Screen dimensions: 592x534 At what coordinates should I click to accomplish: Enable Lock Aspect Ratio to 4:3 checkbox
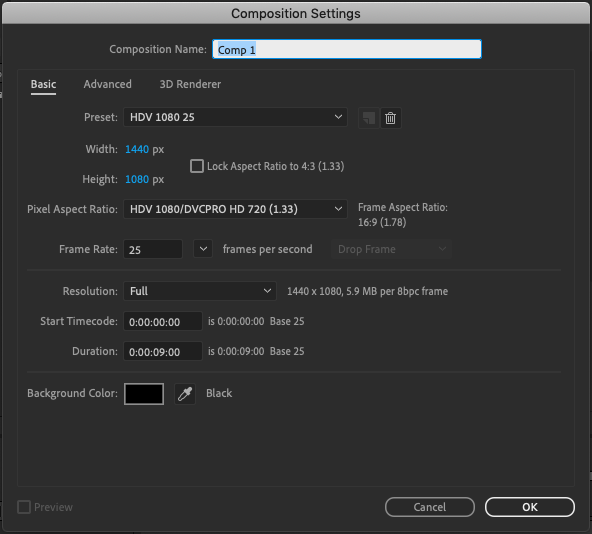click(197, 166)
